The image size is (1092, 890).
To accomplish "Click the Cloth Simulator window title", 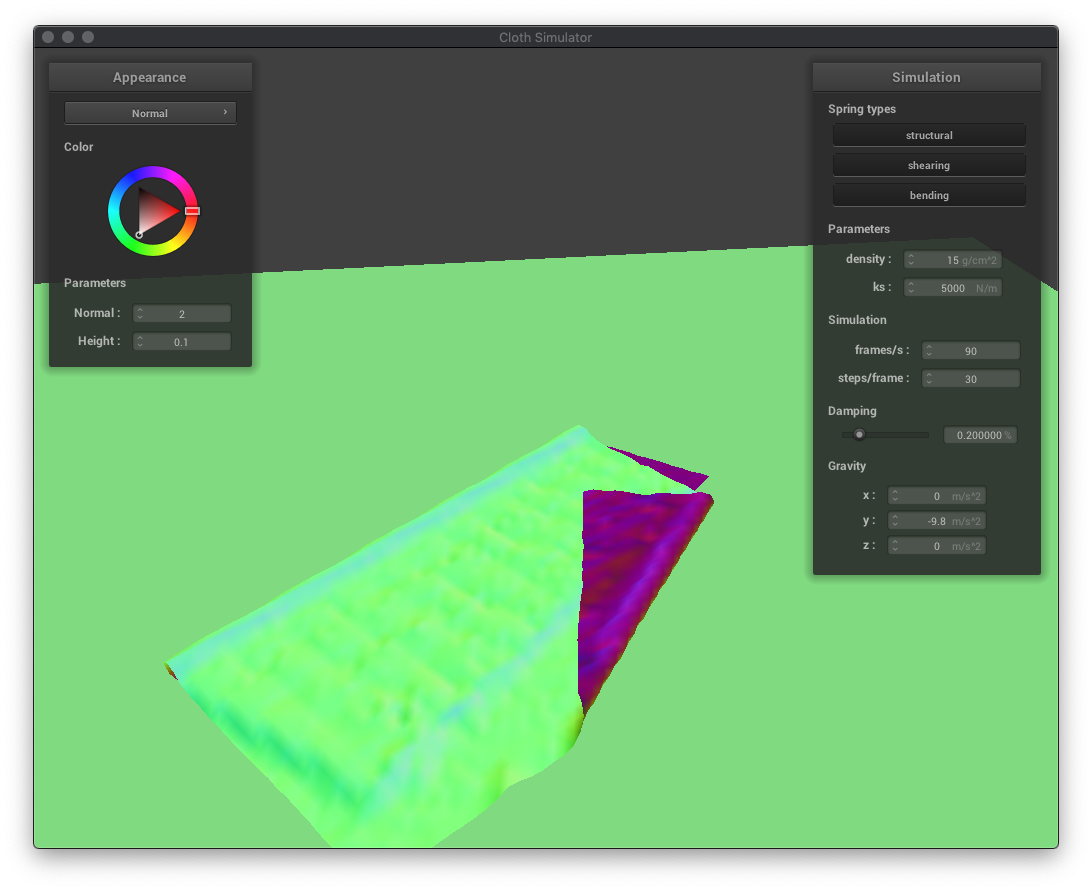I will [545, 38].
